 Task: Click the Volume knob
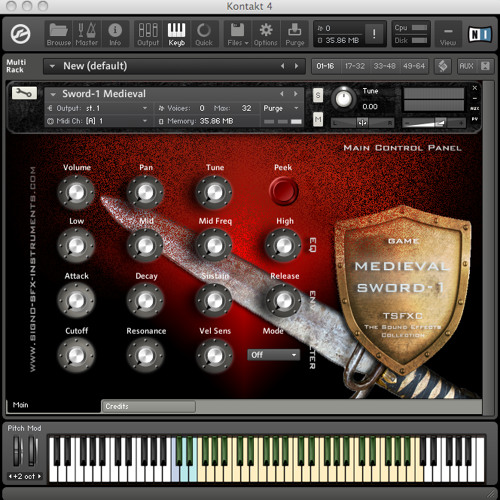tap(76, 192)
